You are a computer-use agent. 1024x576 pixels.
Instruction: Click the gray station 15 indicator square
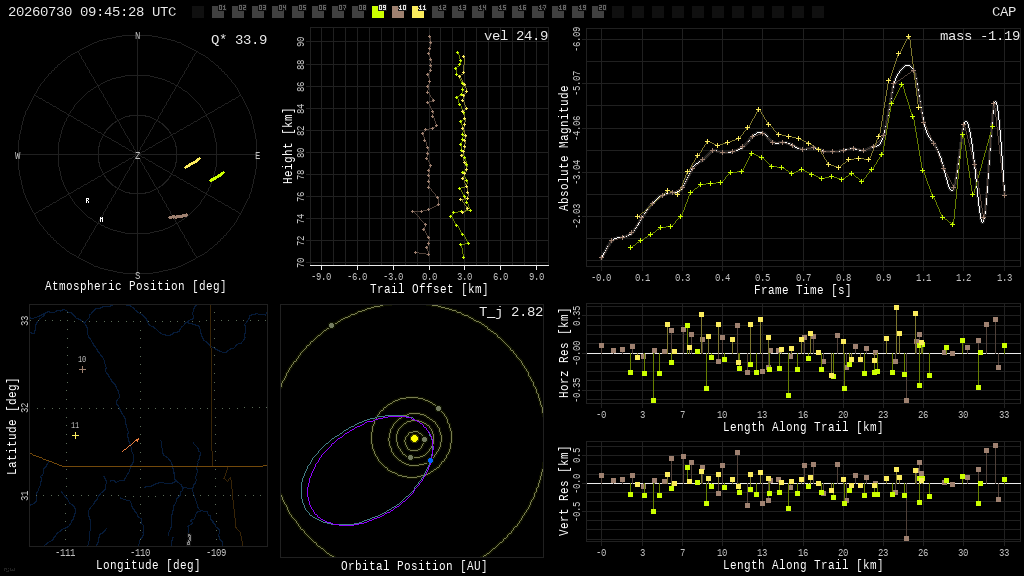point(498,12)
